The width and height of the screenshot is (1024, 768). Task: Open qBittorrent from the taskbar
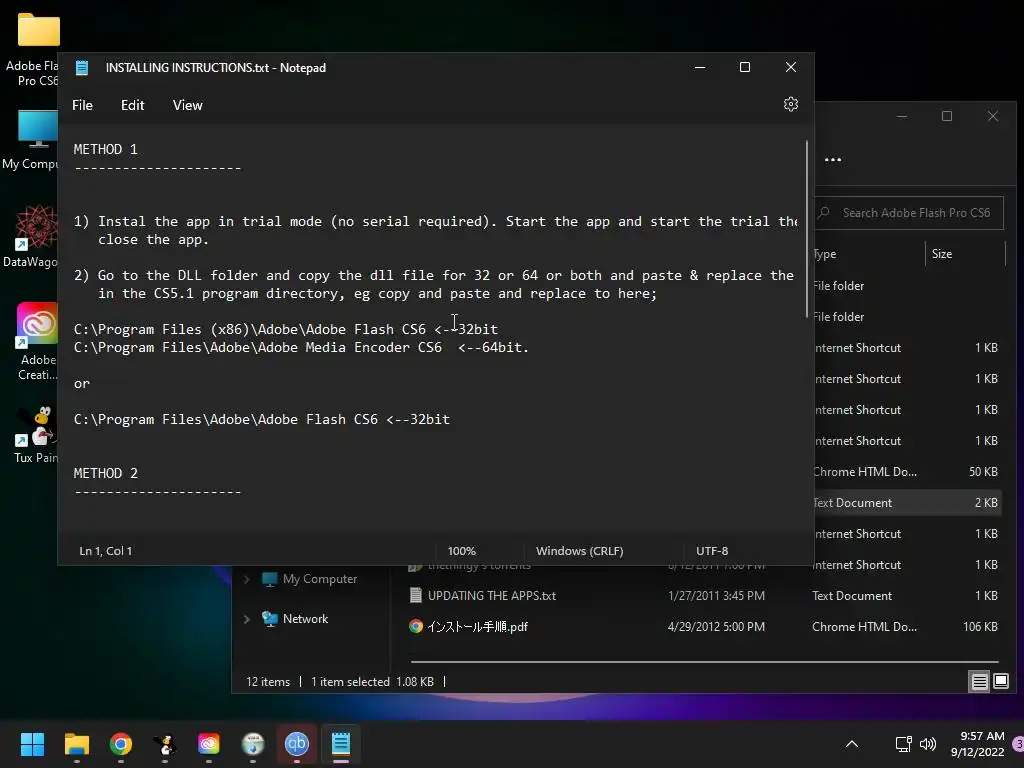pyautogui.click(x=297, y=744)
